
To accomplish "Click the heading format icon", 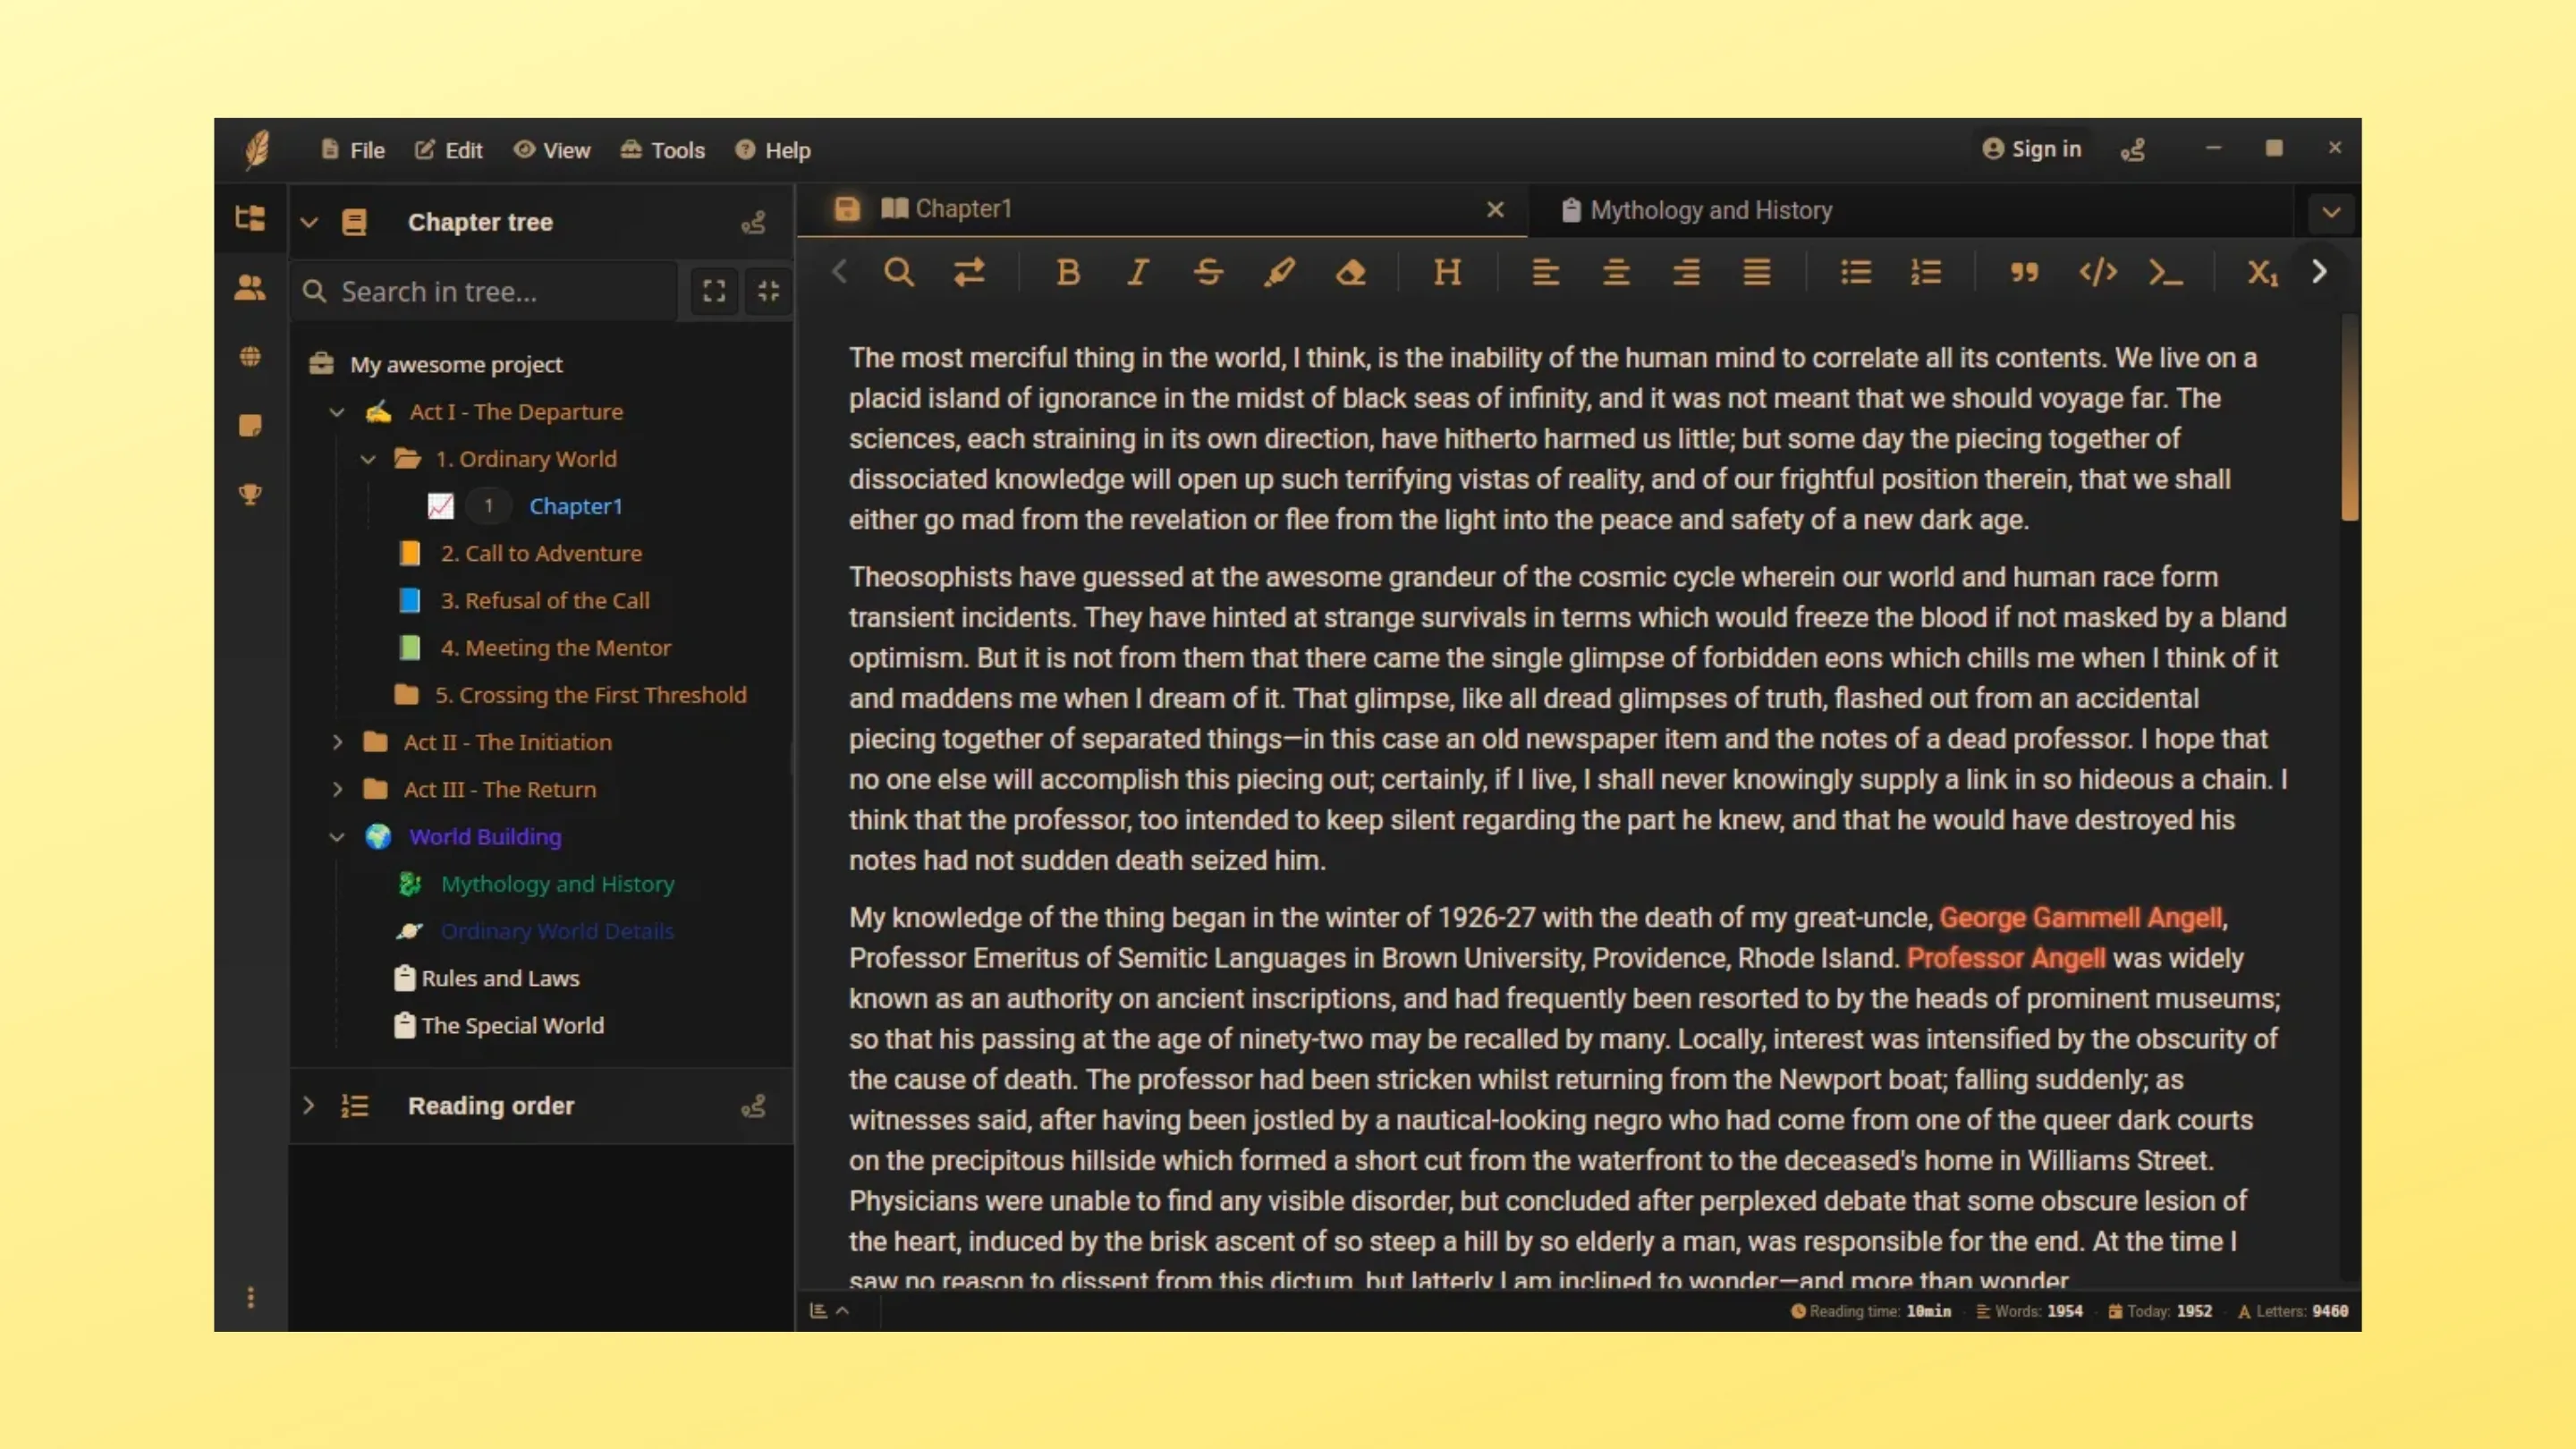I will click(x=1447, y=272).
